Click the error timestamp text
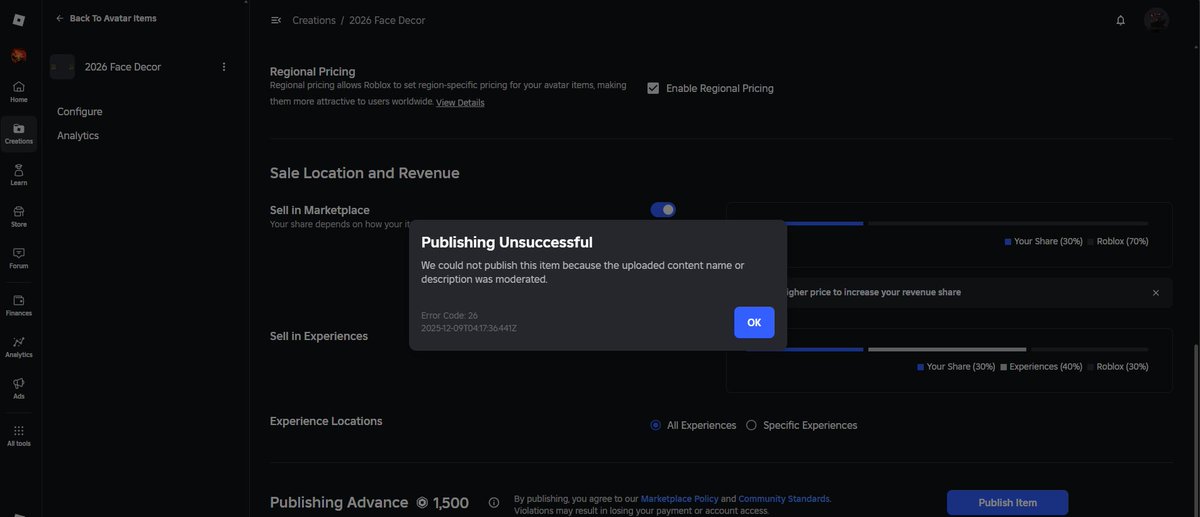The image size is (1200, 517). pos(469,328)
